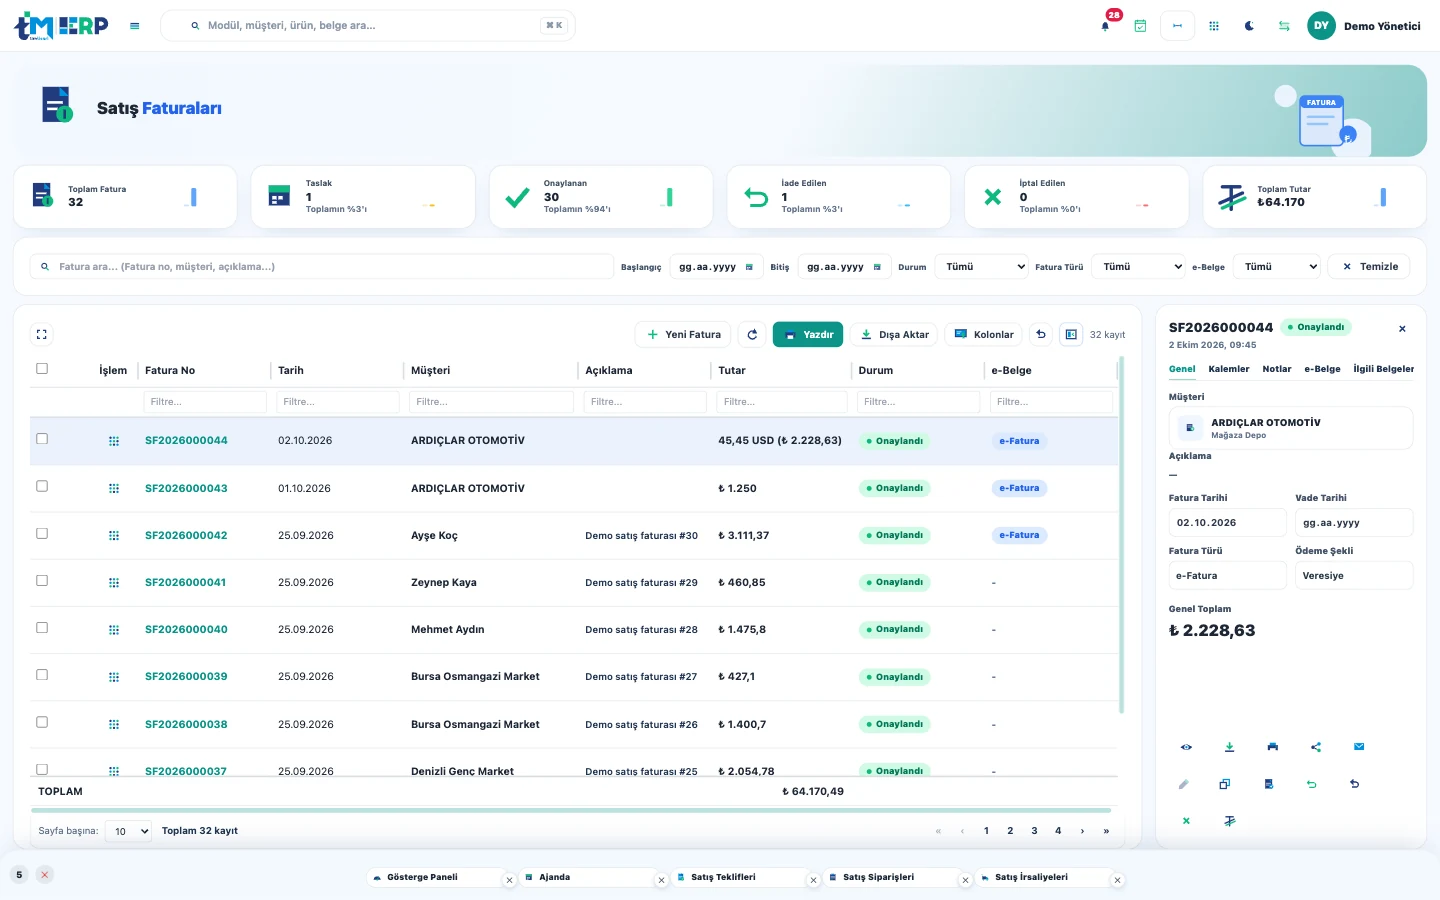The width and height of the screenshot is (1440, 900).
Task: Click the lira payment icon in detail panel
Action: pos(1230,821)
